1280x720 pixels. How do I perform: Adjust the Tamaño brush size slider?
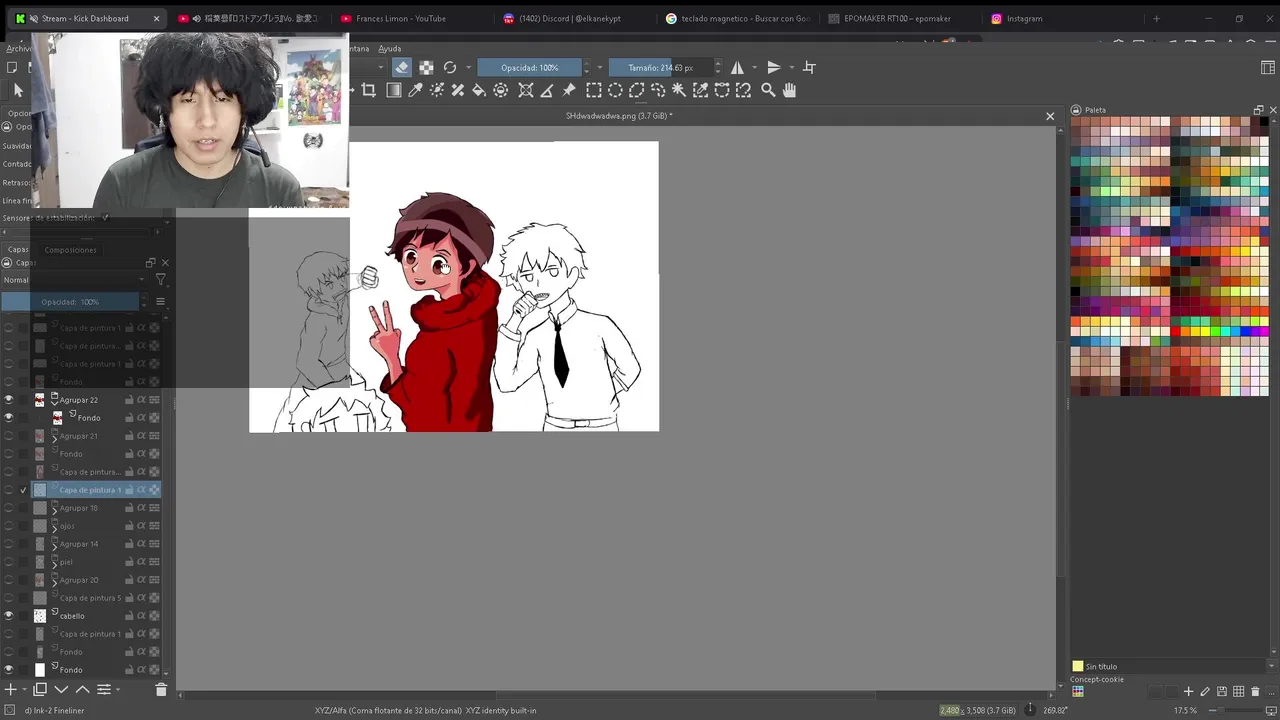click(x=660, y=67)
